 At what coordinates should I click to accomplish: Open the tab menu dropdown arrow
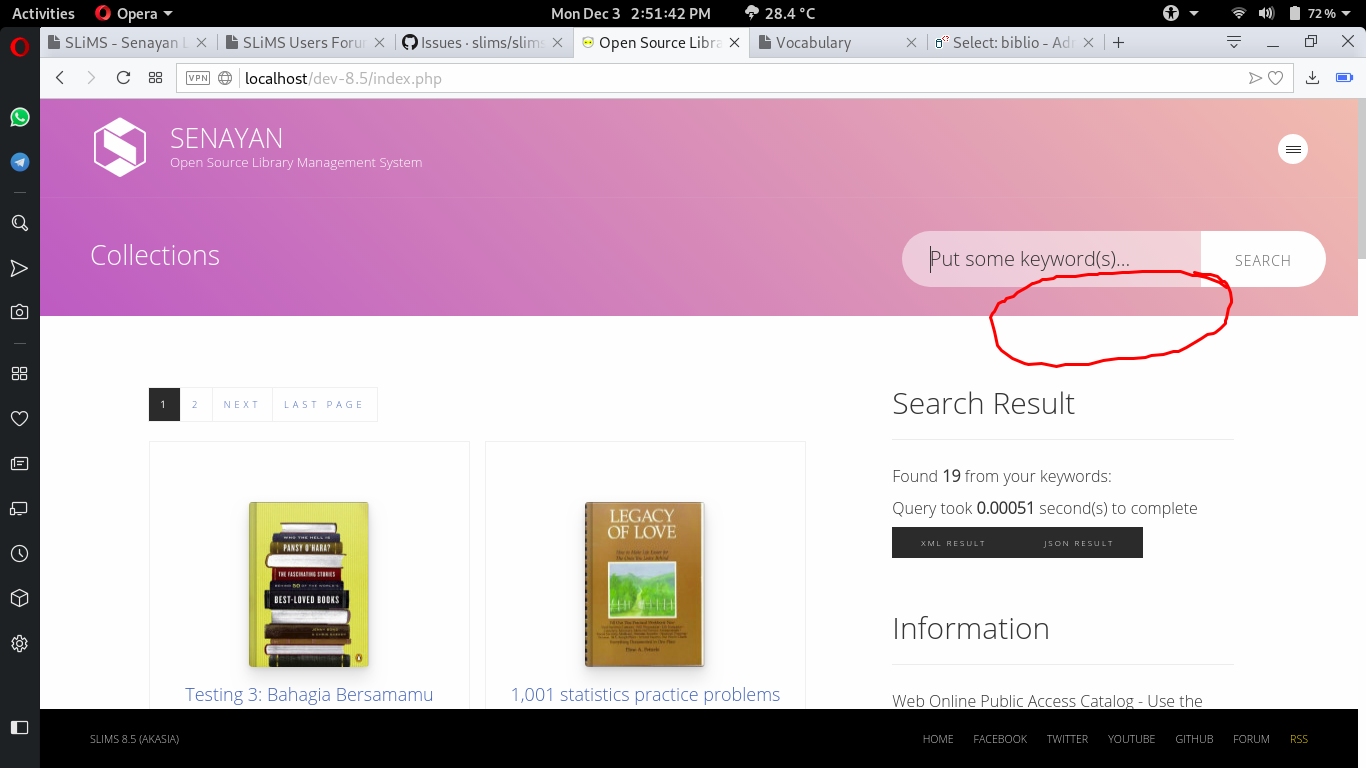[1234, 42]
